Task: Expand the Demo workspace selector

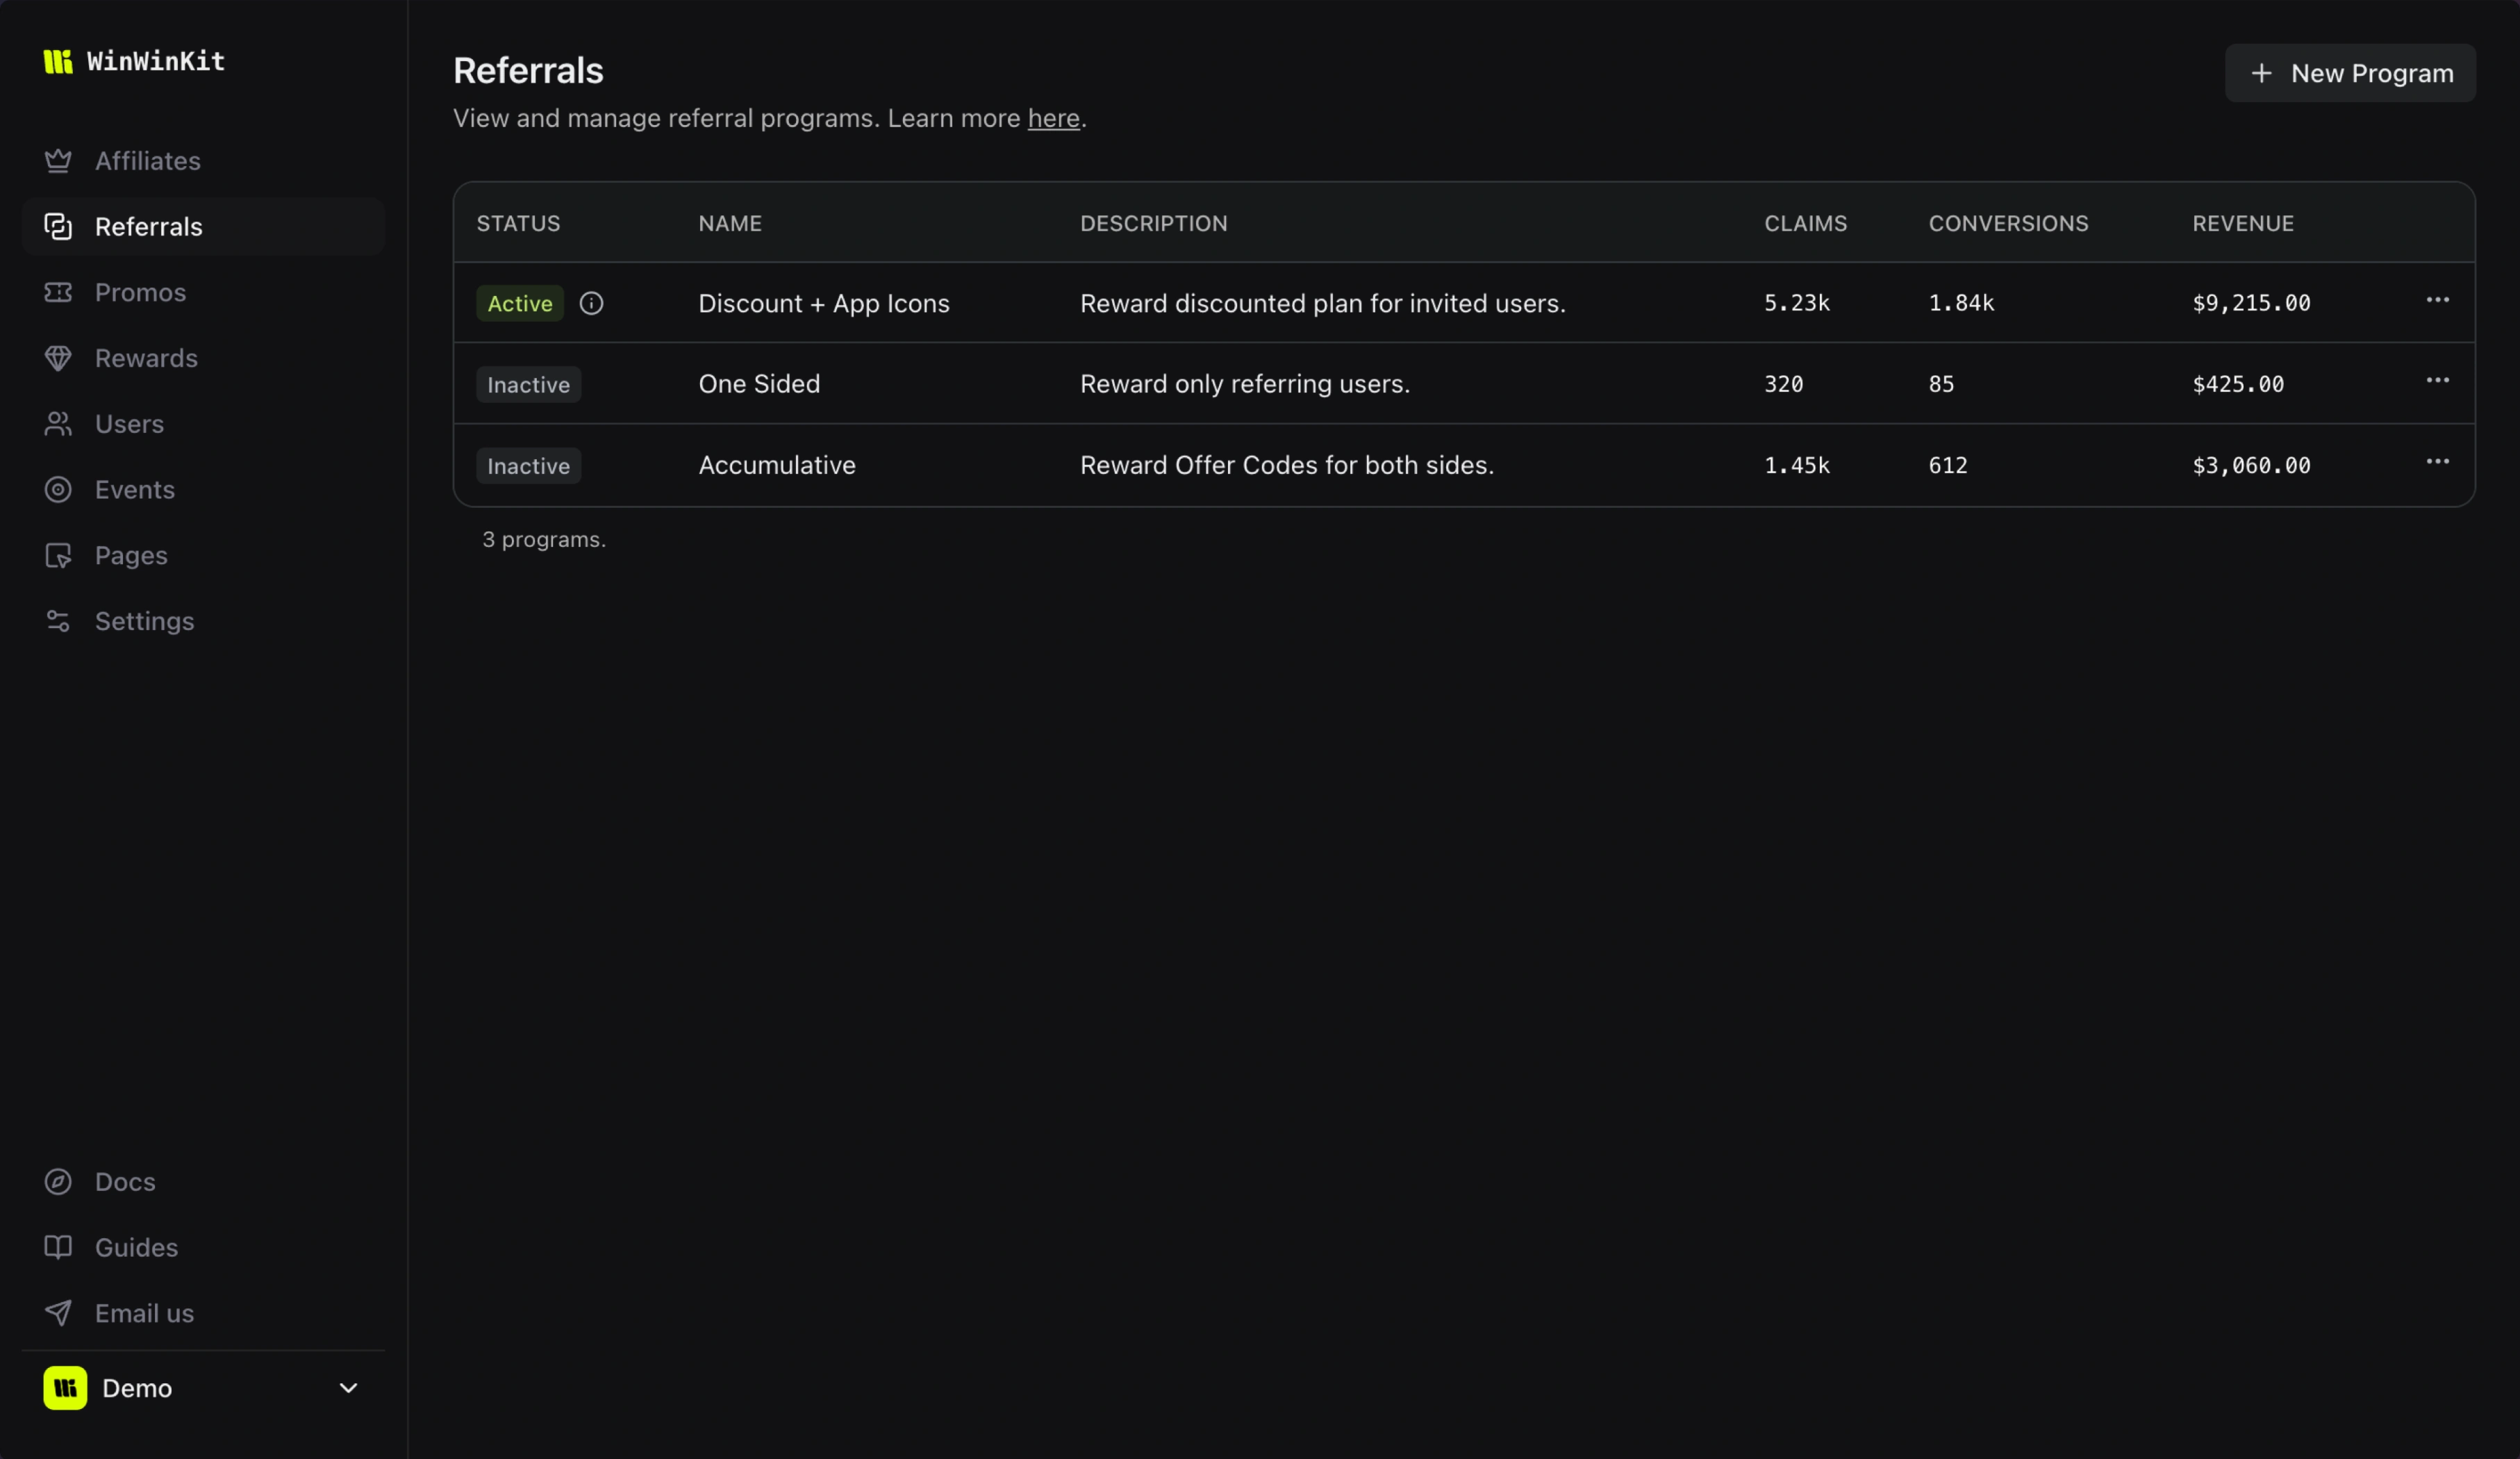Action: 349,1388
